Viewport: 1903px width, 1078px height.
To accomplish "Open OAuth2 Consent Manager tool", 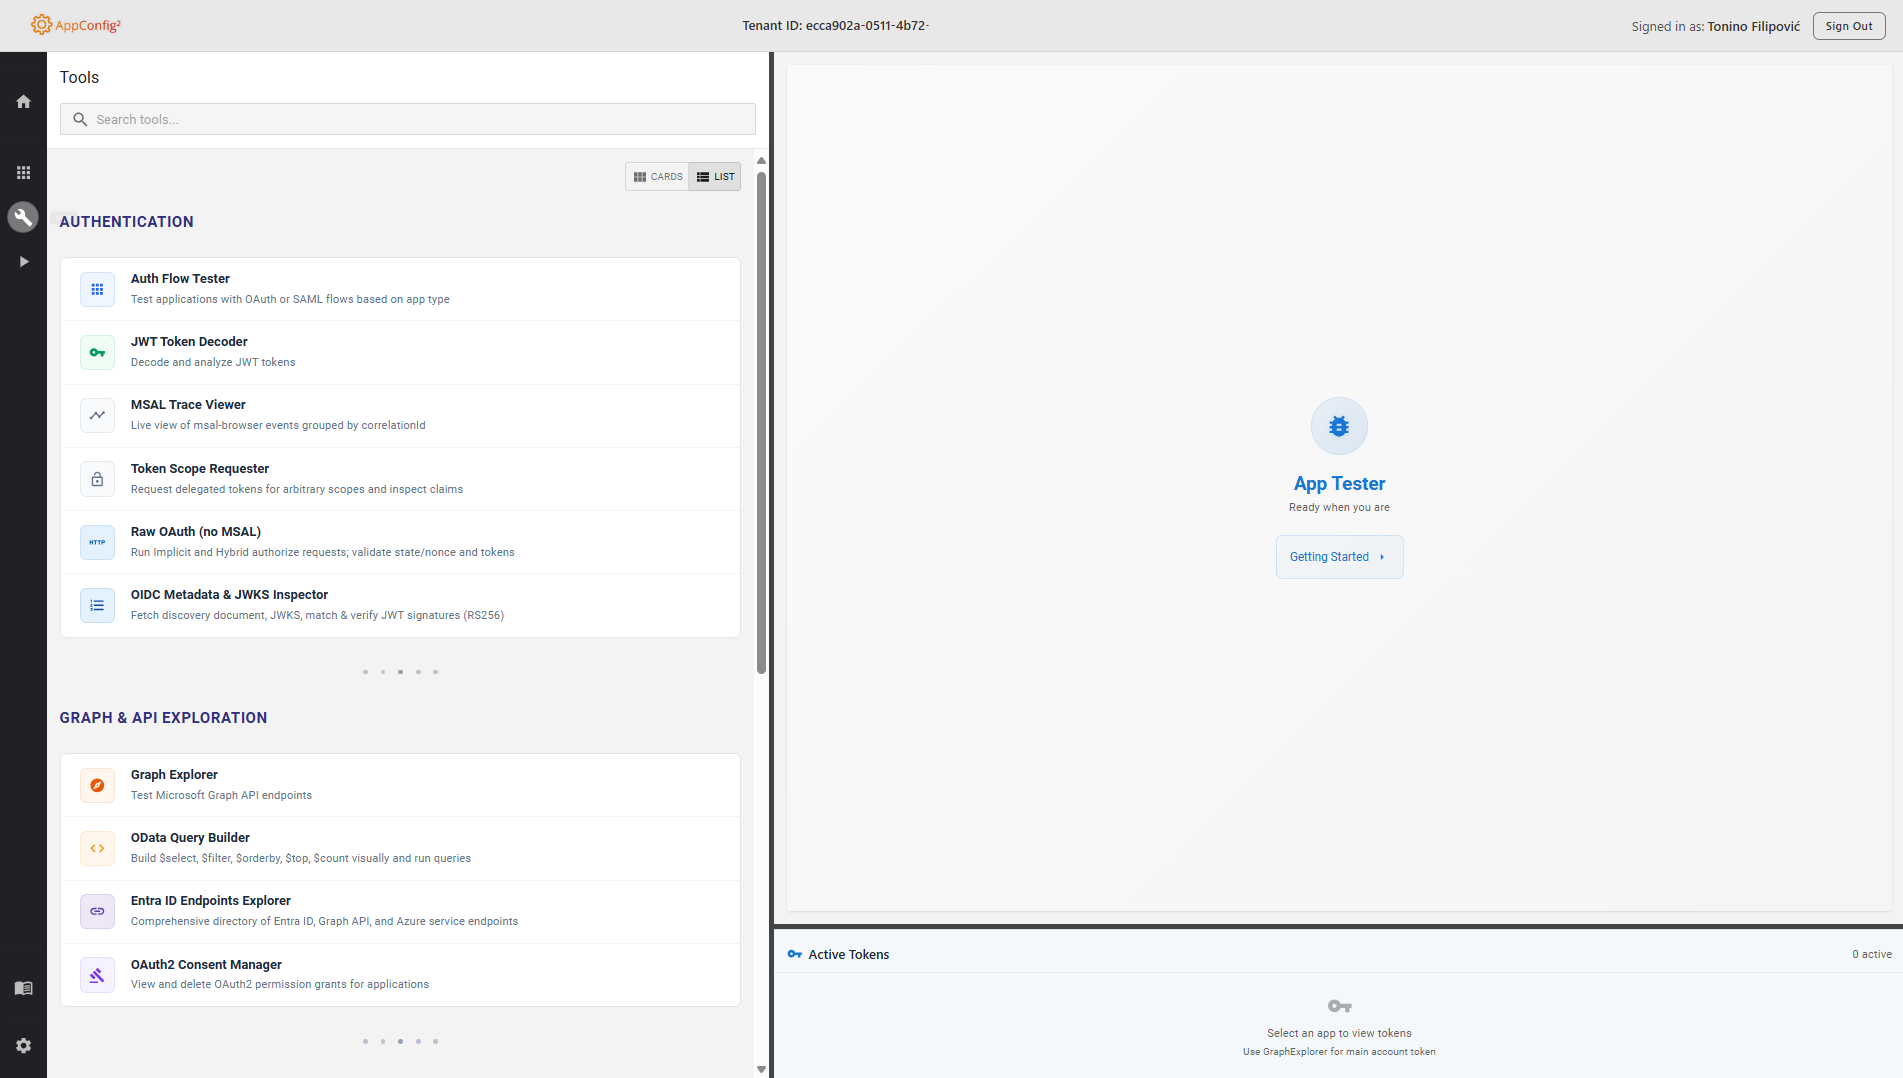I will (400, 975).
